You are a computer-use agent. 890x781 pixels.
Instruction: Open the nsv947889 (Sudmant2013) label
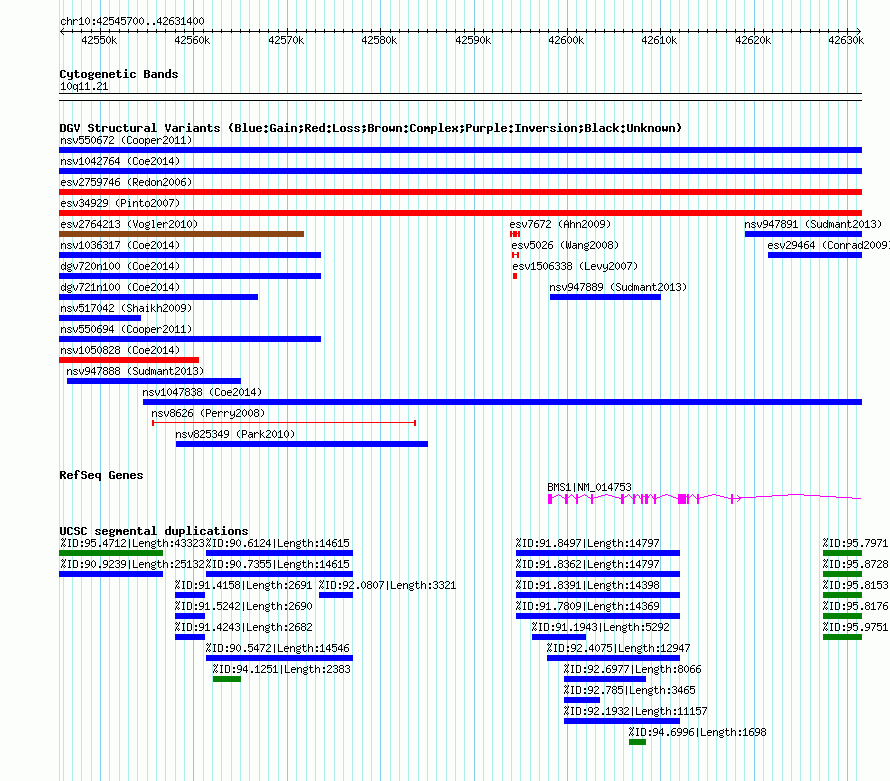(x=618, y=287)
